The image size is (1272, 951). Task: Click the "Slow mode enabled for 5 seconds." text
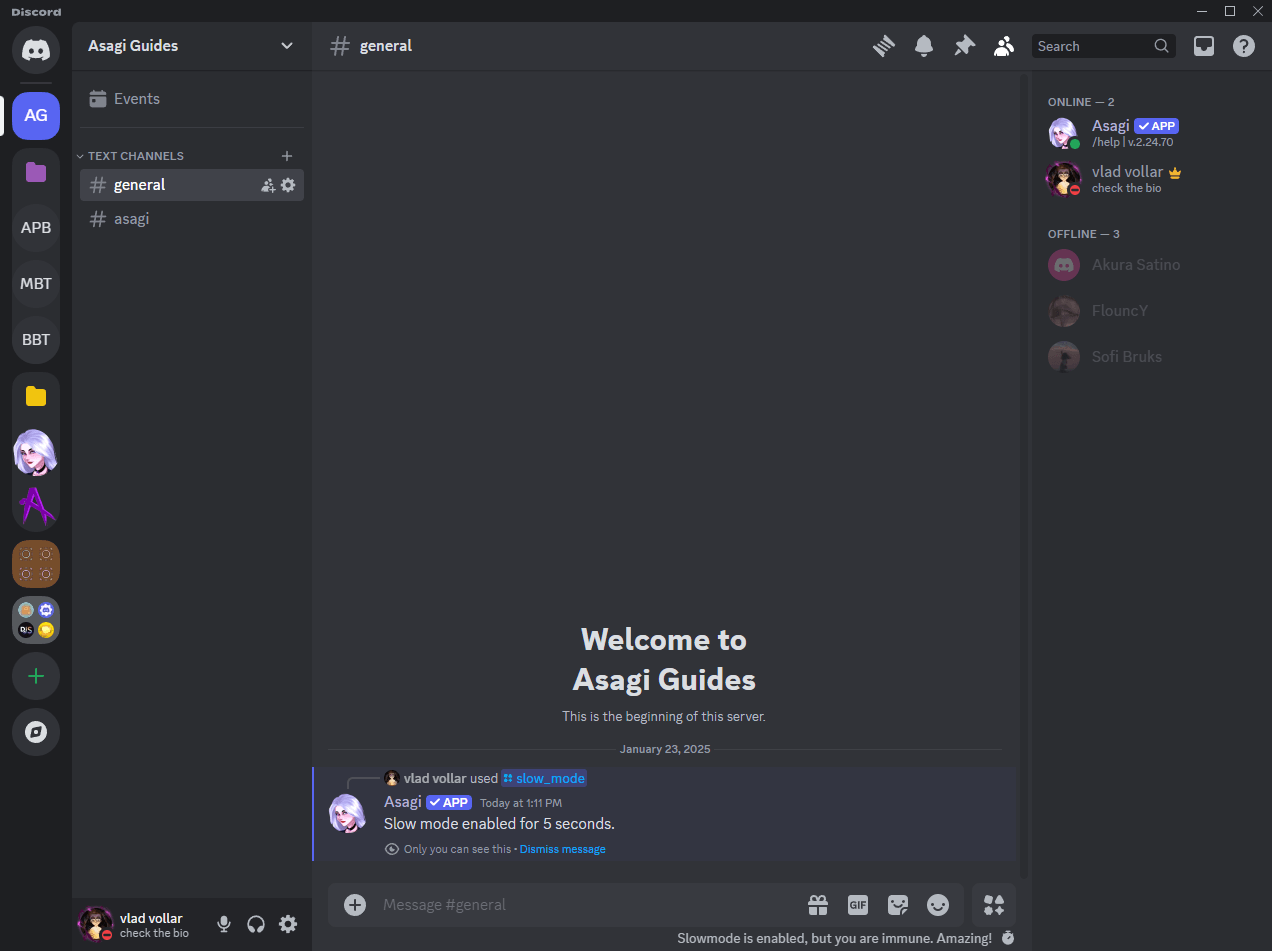(499, 824)
